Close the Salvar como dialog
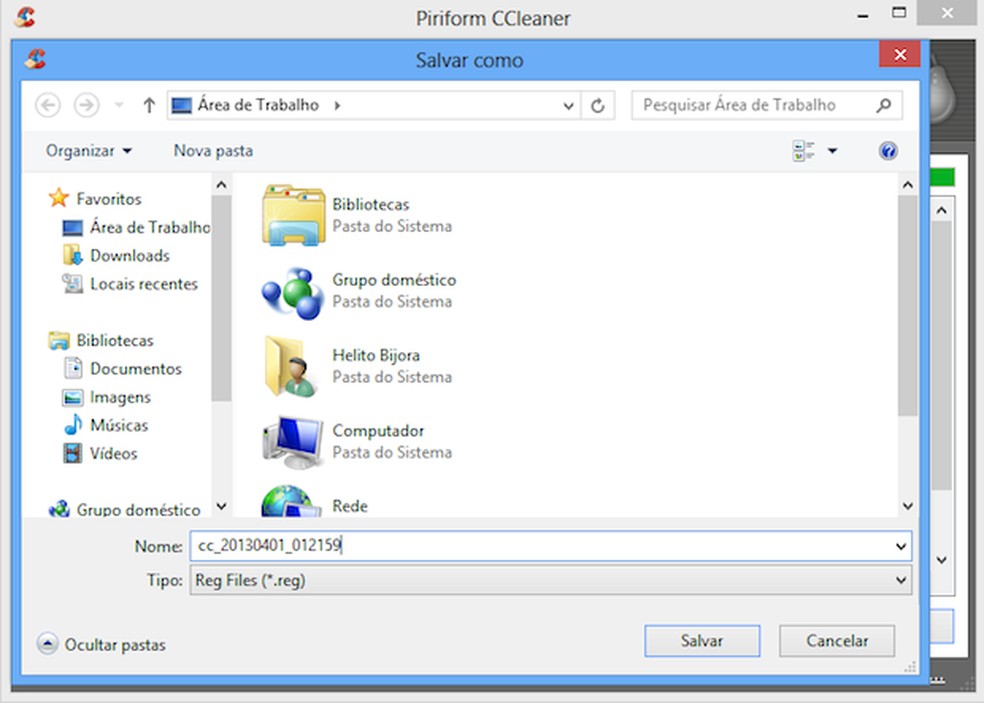 [900, 55]
